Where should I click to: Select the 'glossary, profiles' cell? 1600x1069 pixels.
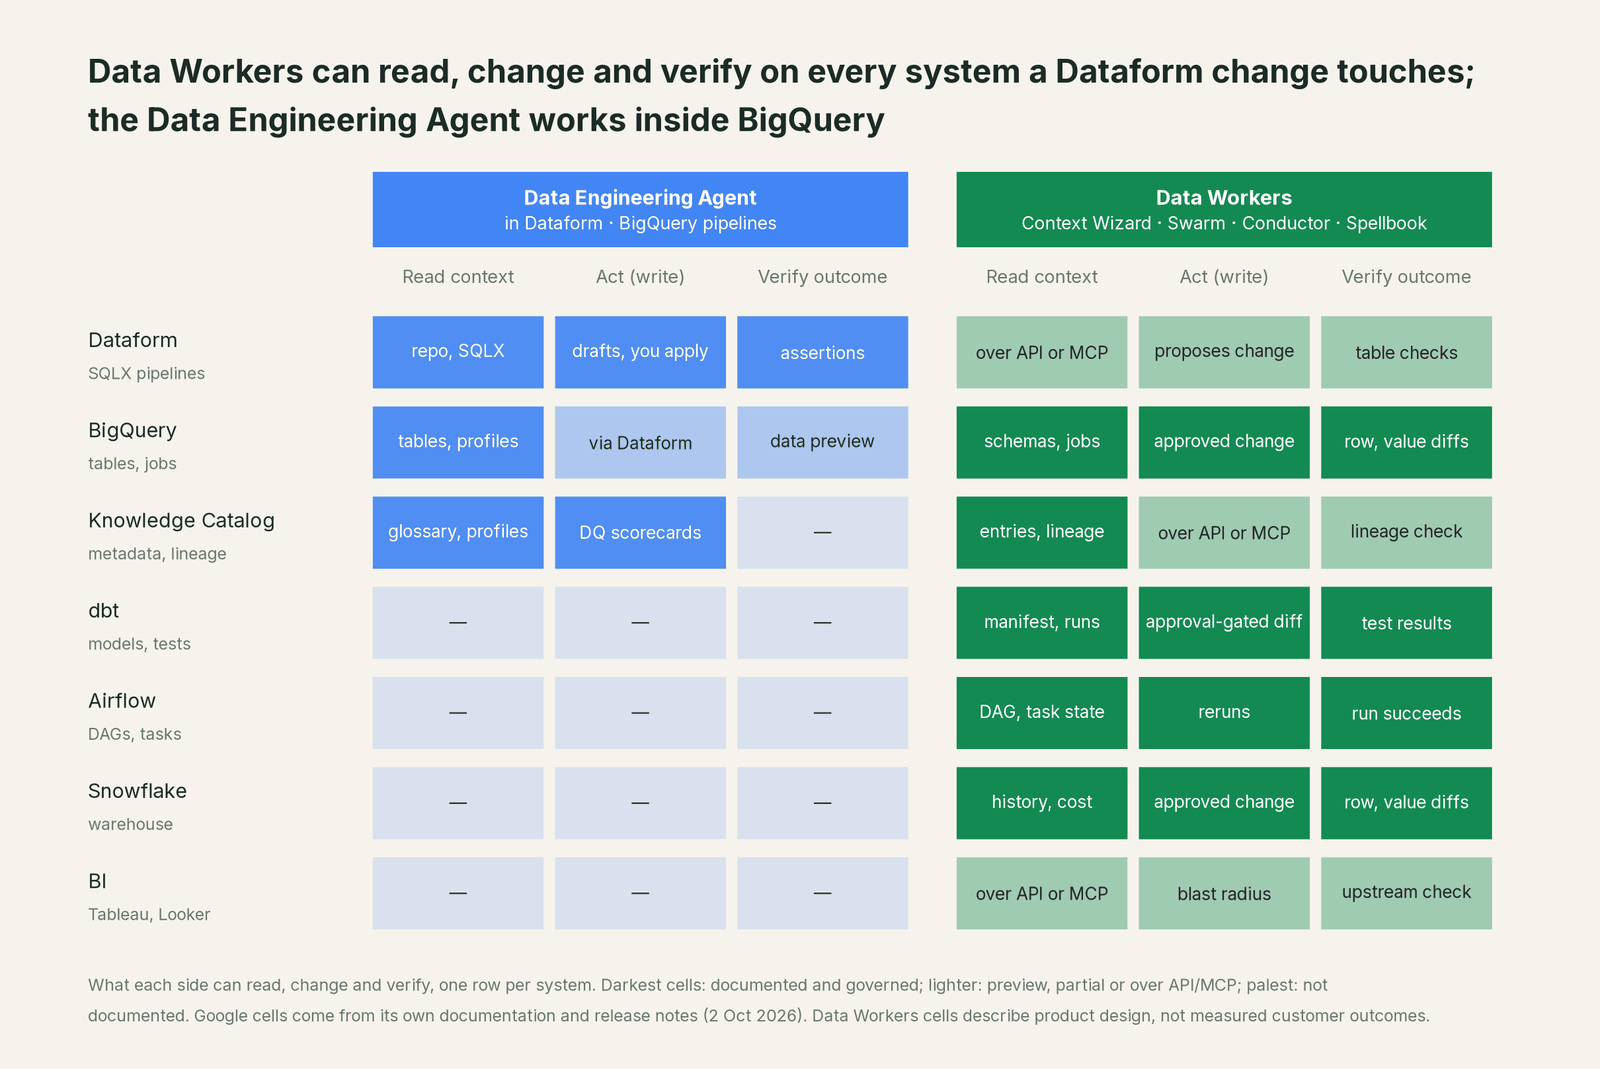(x=458, y=532)
